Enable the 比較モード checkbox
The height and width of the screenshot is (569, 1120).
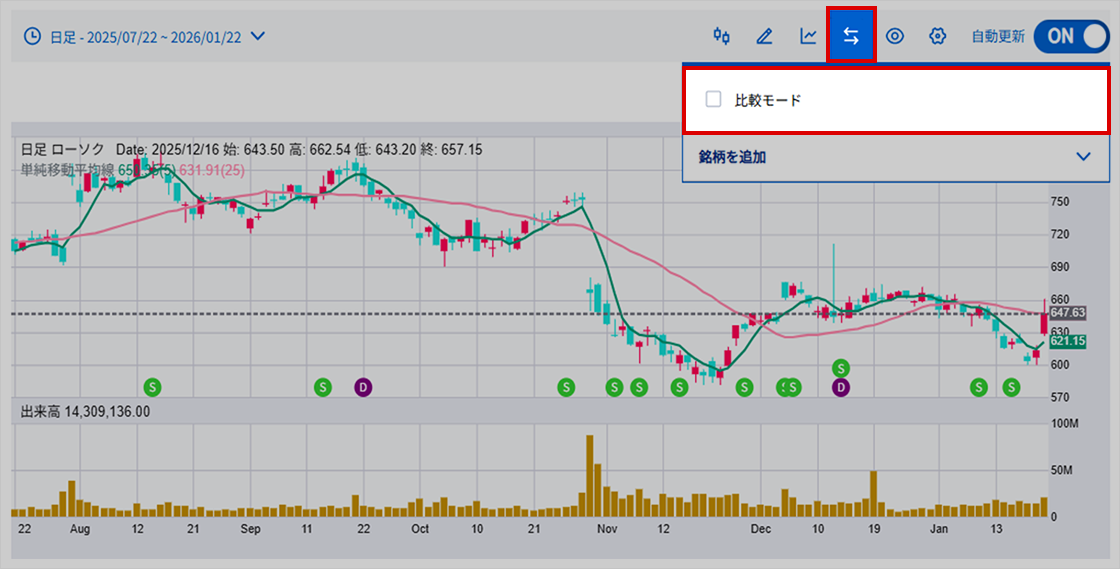point(713,100)
